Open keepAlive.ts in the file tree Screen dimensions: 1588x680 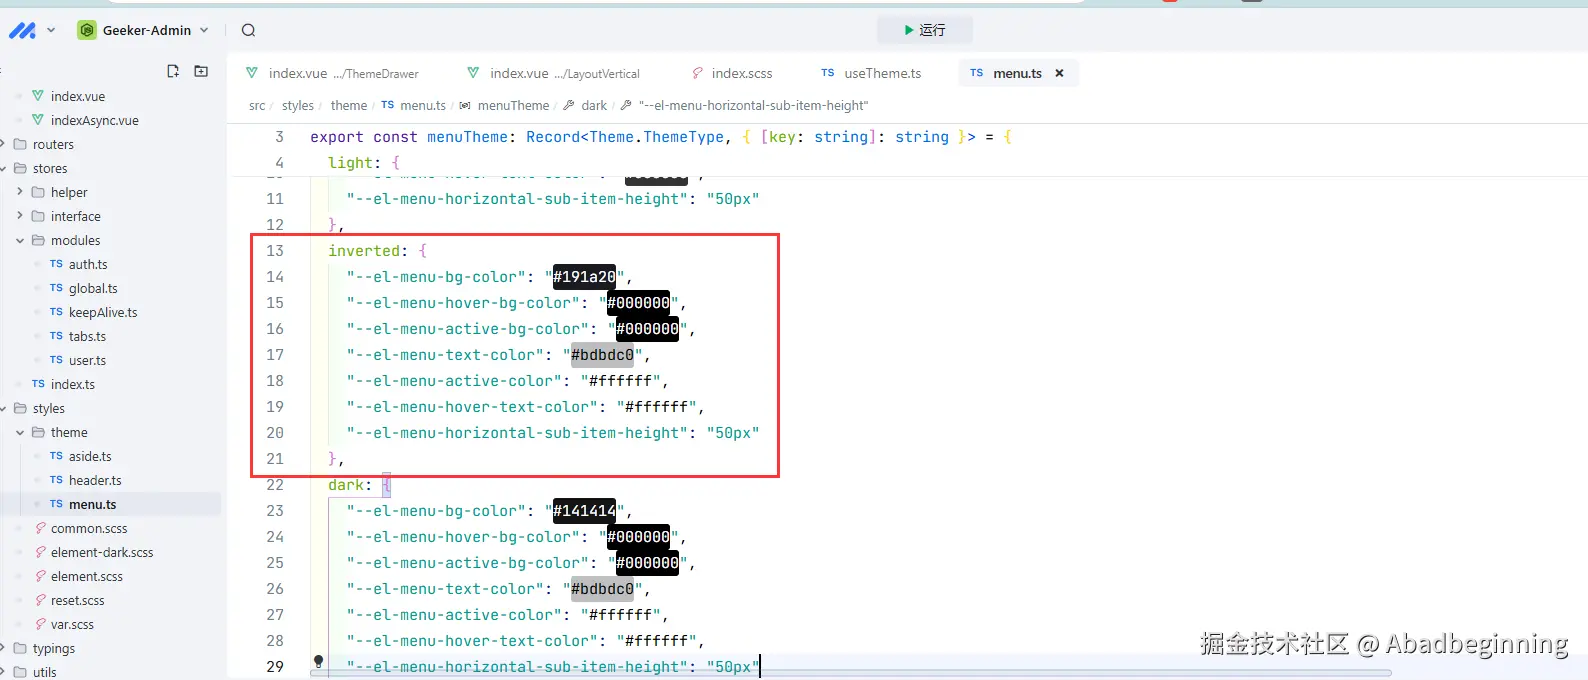pyautogui.click(x=103, y=312)
